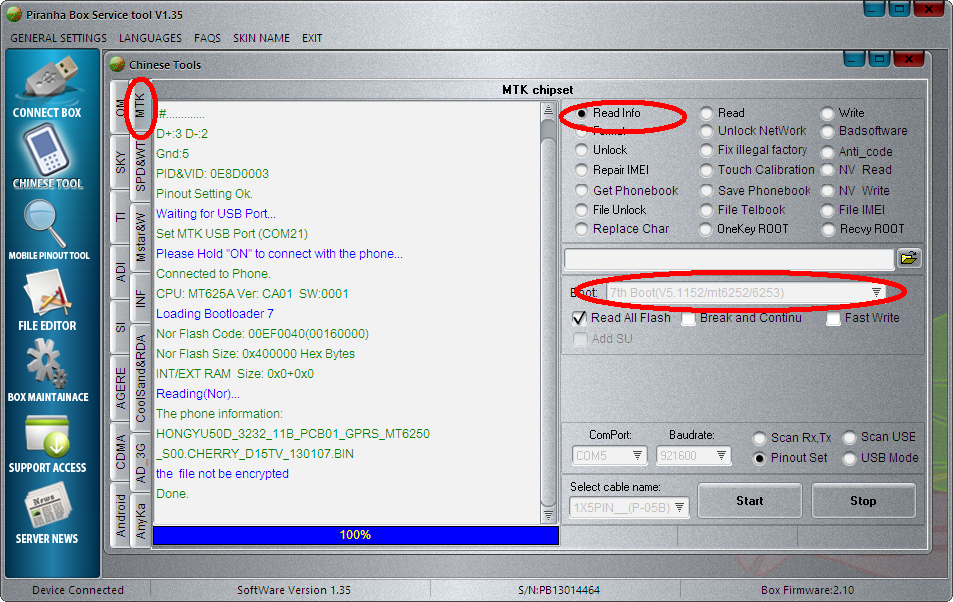Choose the Repair IMEI radio option
Image resolution: width=953 pixels, height=602 pixels.
[582, 170]
